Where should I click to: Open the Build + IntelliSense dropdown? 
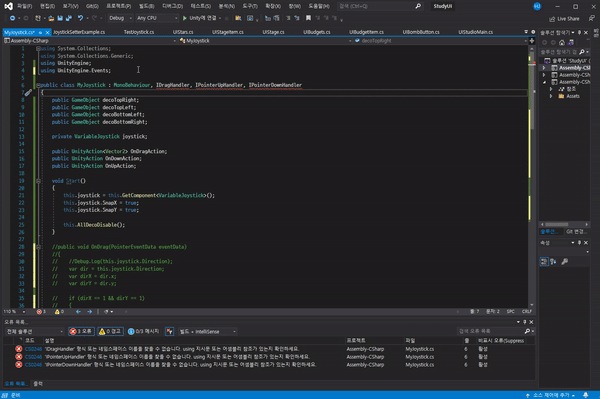207,331
